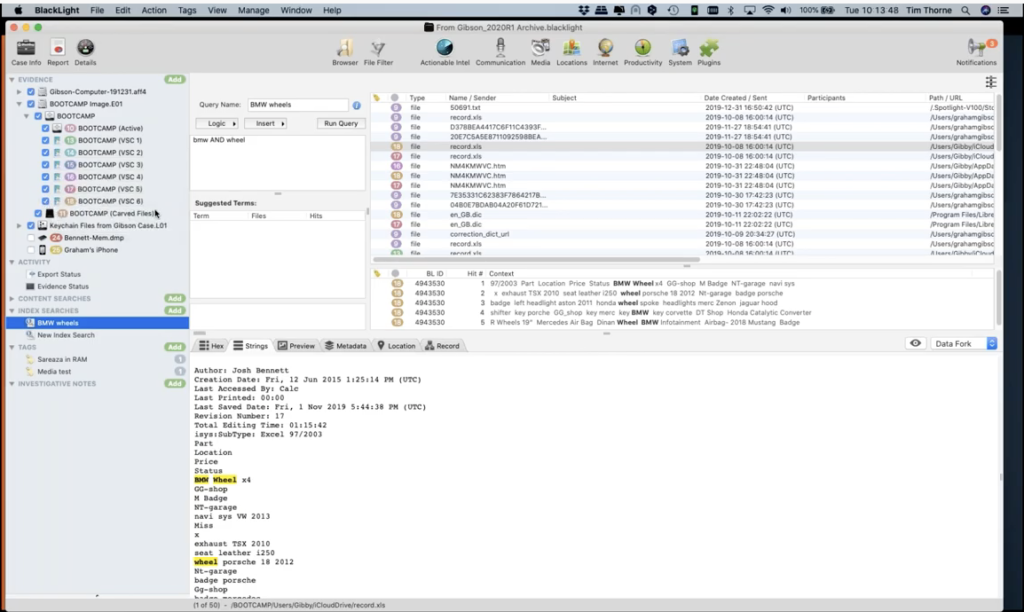1024x612 pixels.
Task: Expand Keychain Files from Gibson Case node
Action: click(x=19, y=225)
